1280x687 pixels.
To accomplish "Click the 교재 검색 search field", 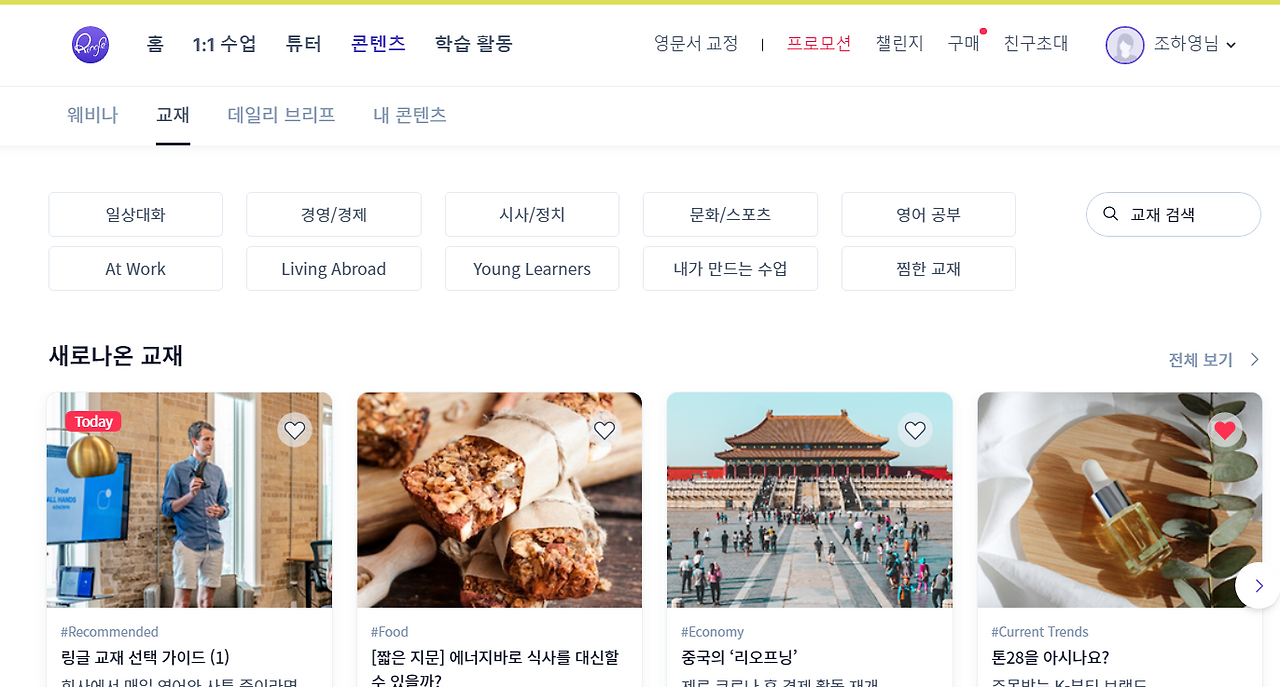I will coord(1174,214).
